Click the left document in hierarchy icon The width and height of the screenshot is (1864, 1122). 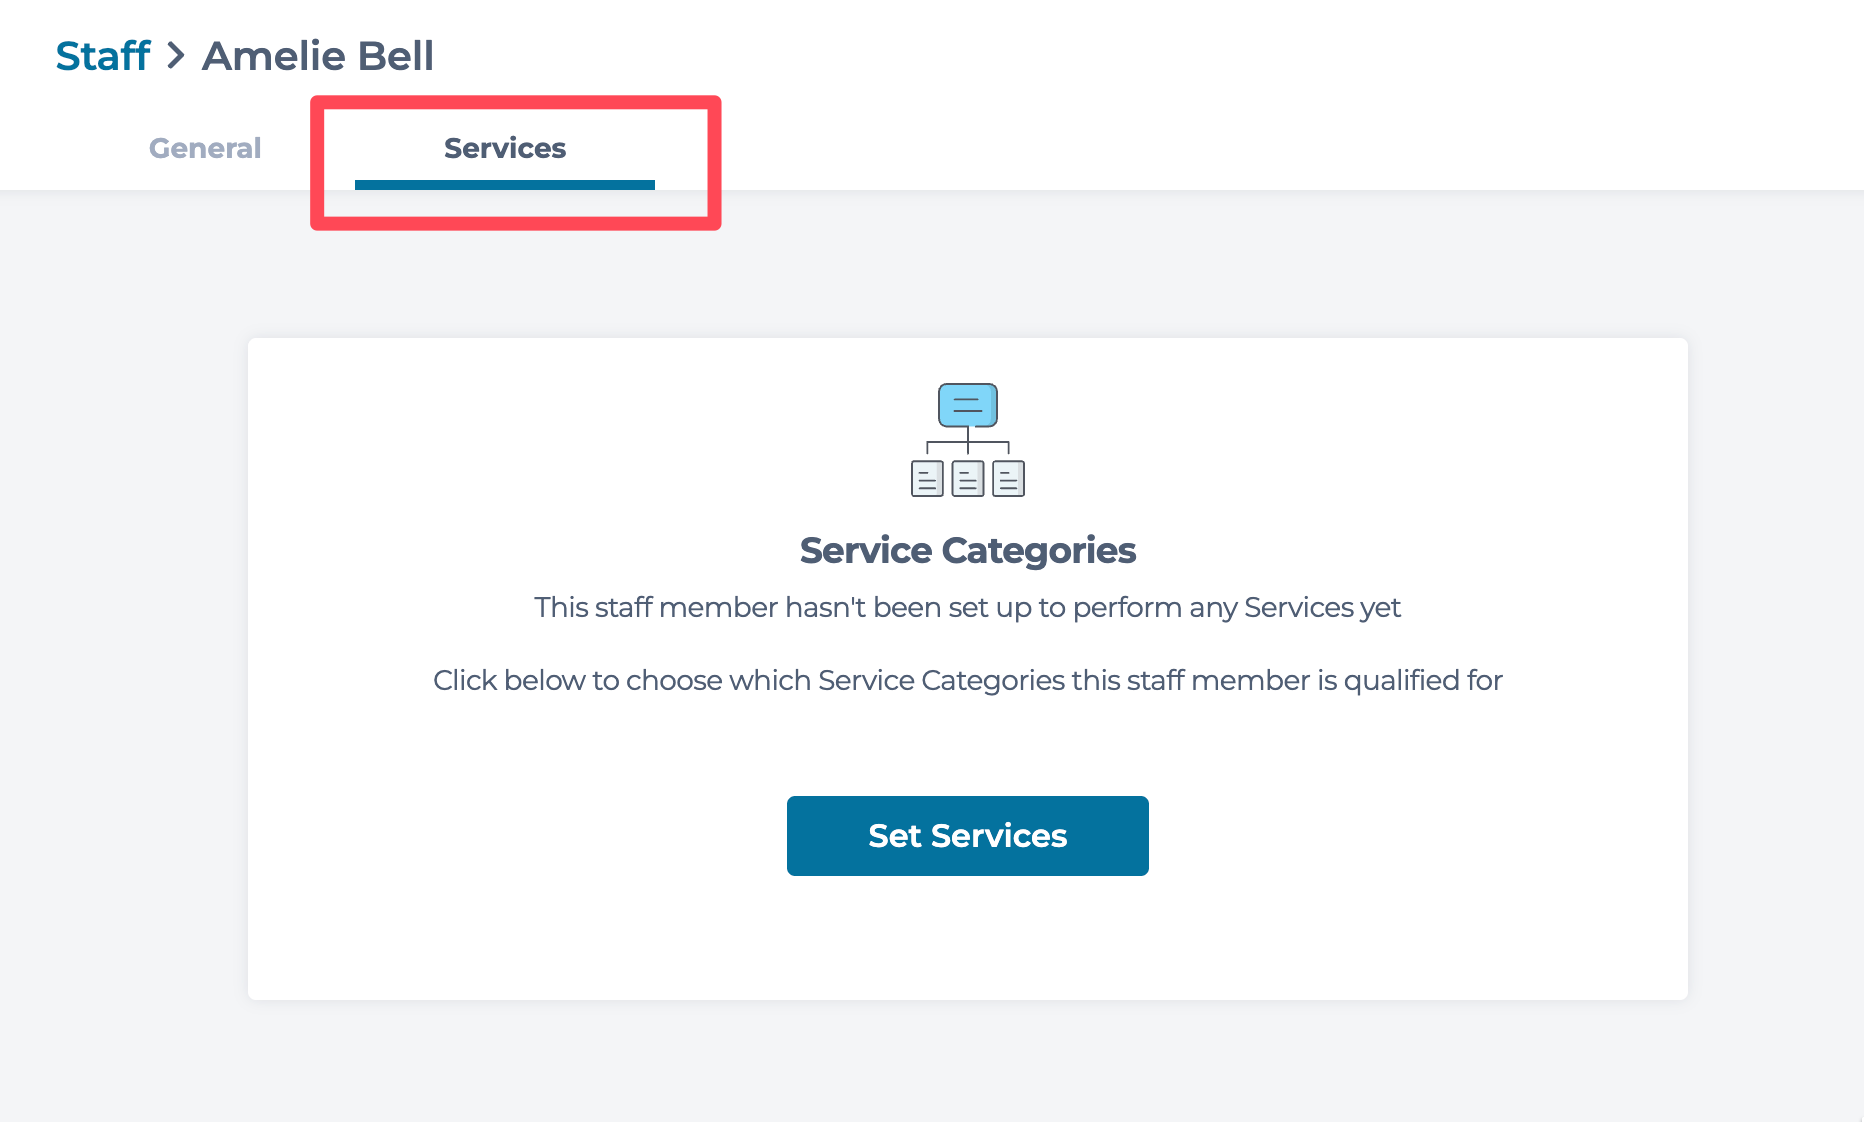click(927, 479)
